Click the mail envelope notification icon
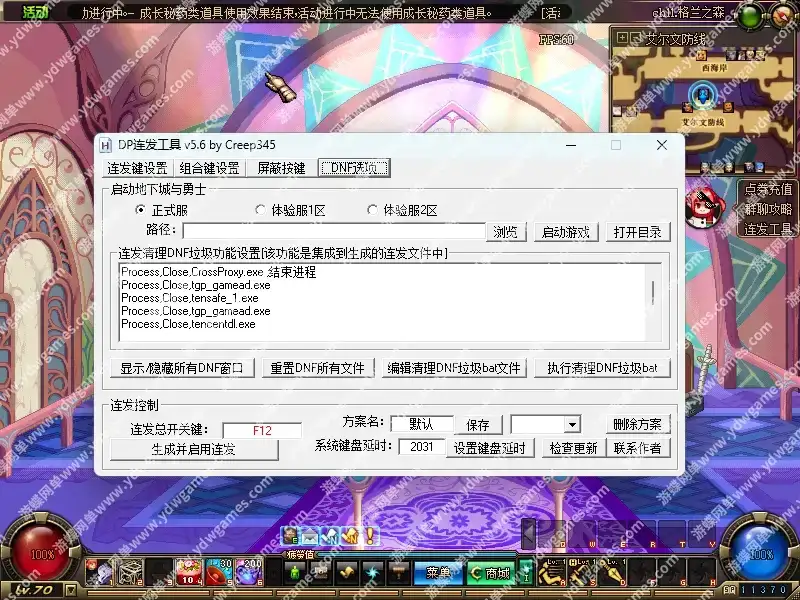This screenshot has width=800, height=600. pos(310,535)
